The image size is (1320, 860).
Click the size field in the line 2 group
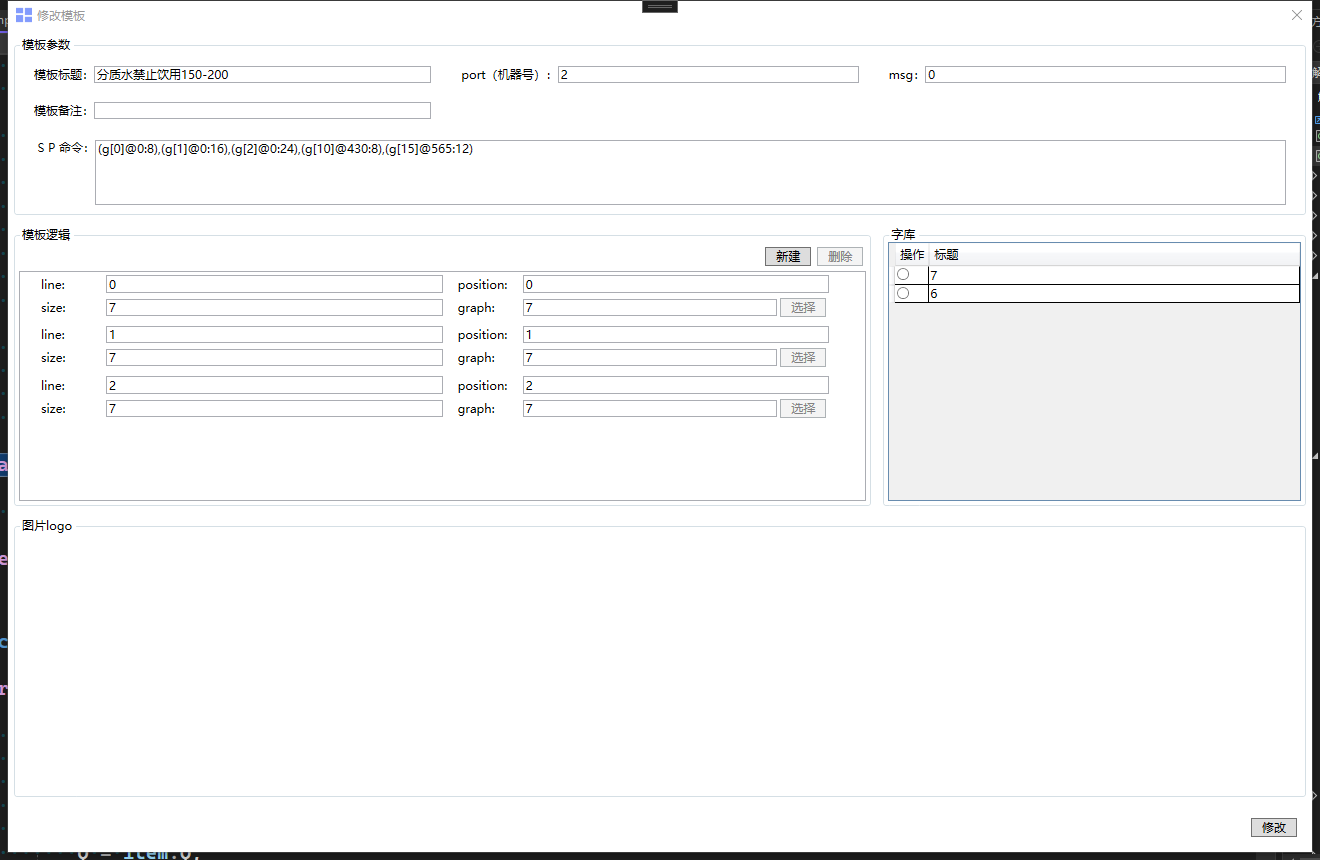pos(274,408)
